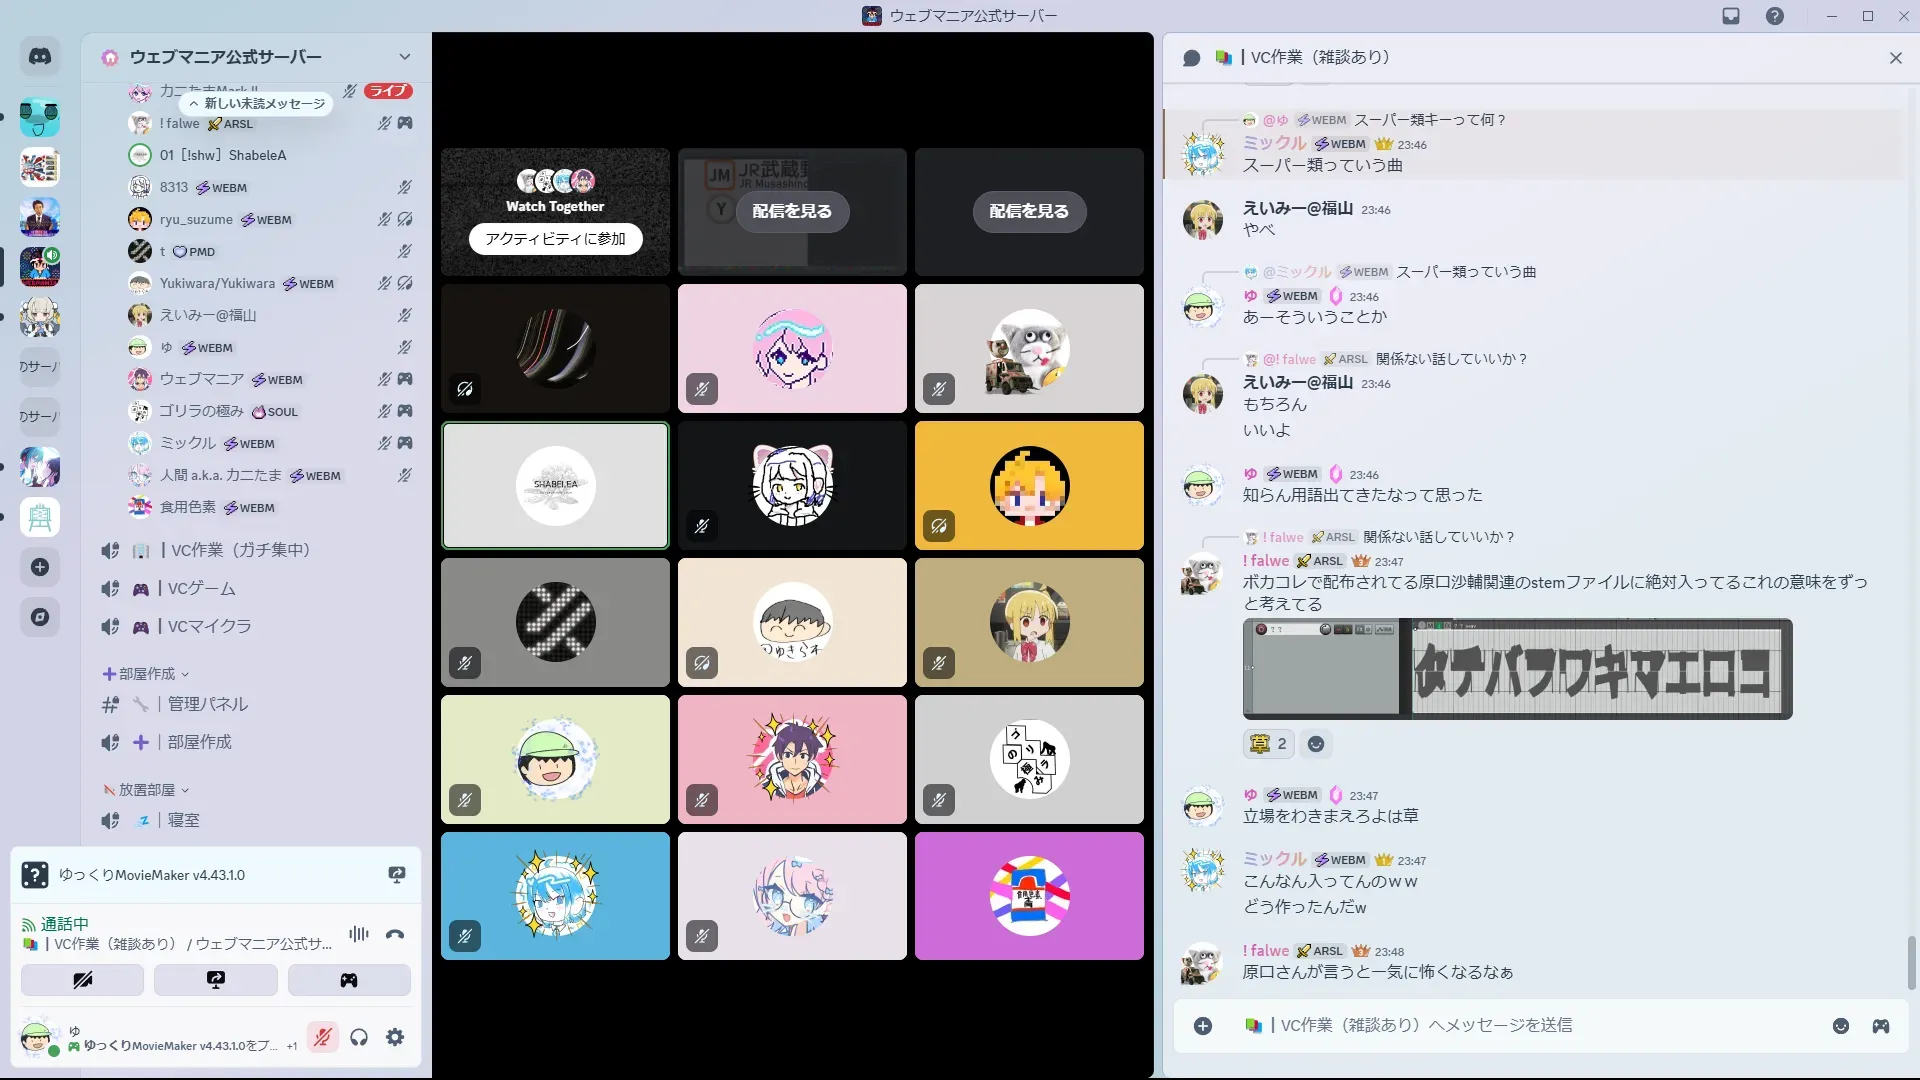Disconnect from the voice call
The image size is (1920, 1080).
(x=395, y=935)
